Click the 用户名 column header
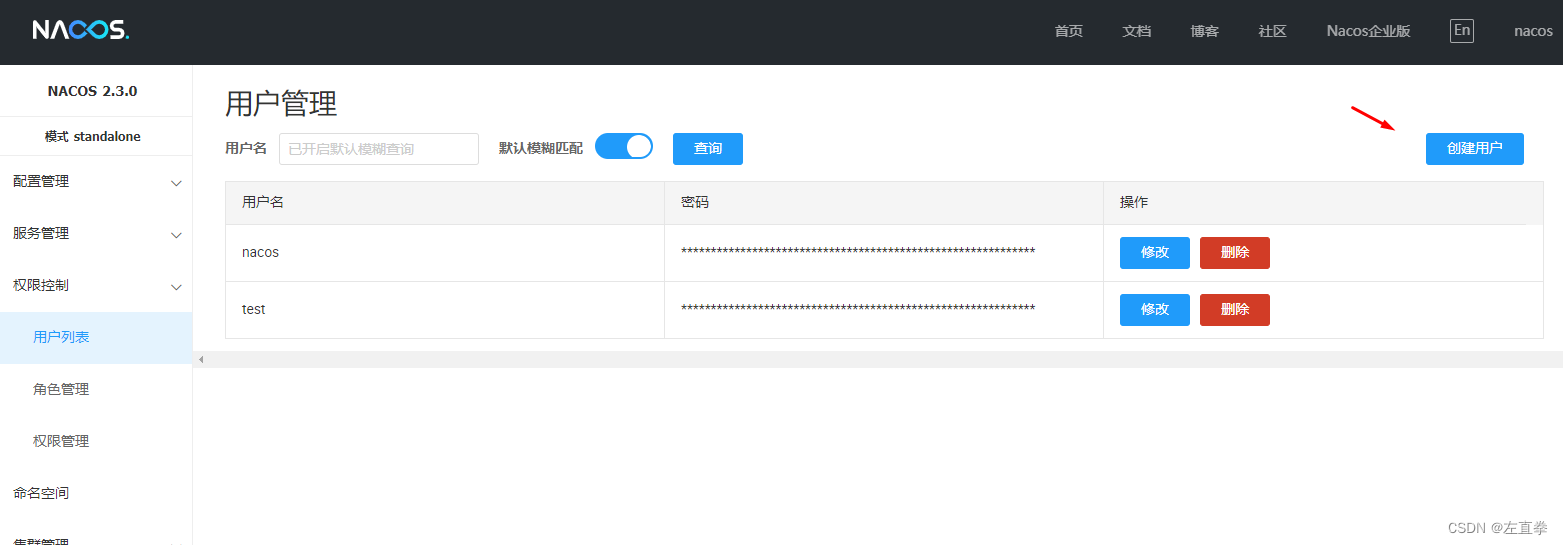This screenshot has height=545, width=1563. coord(445,203)
